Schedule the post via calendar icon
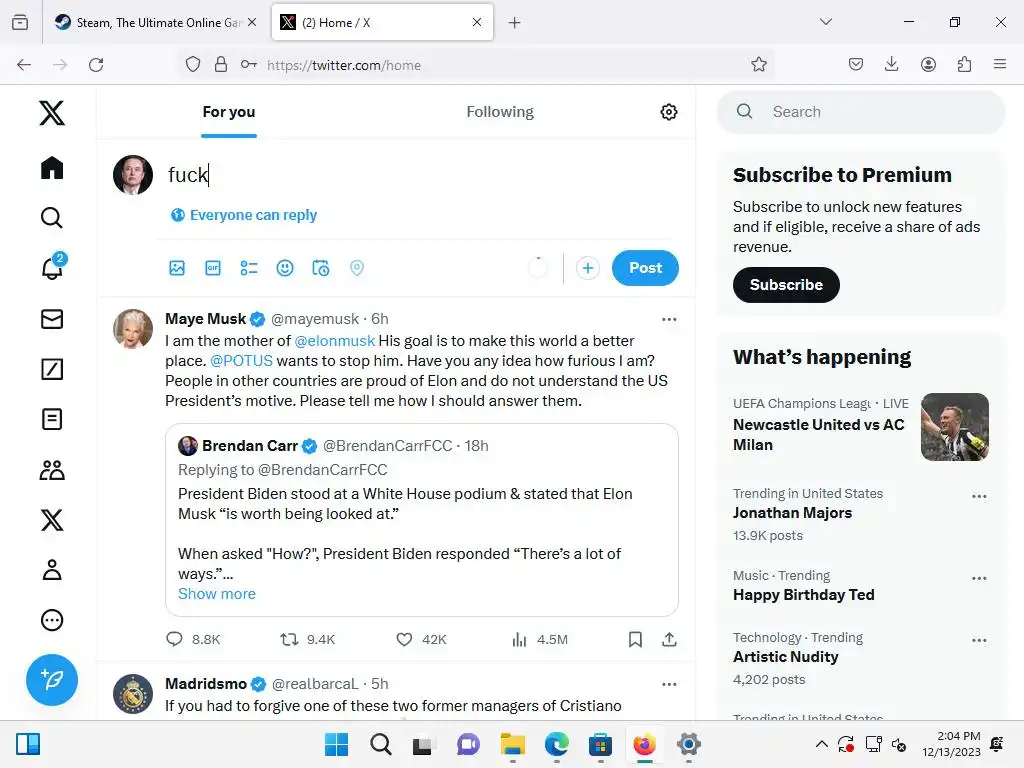 [321, 268]
